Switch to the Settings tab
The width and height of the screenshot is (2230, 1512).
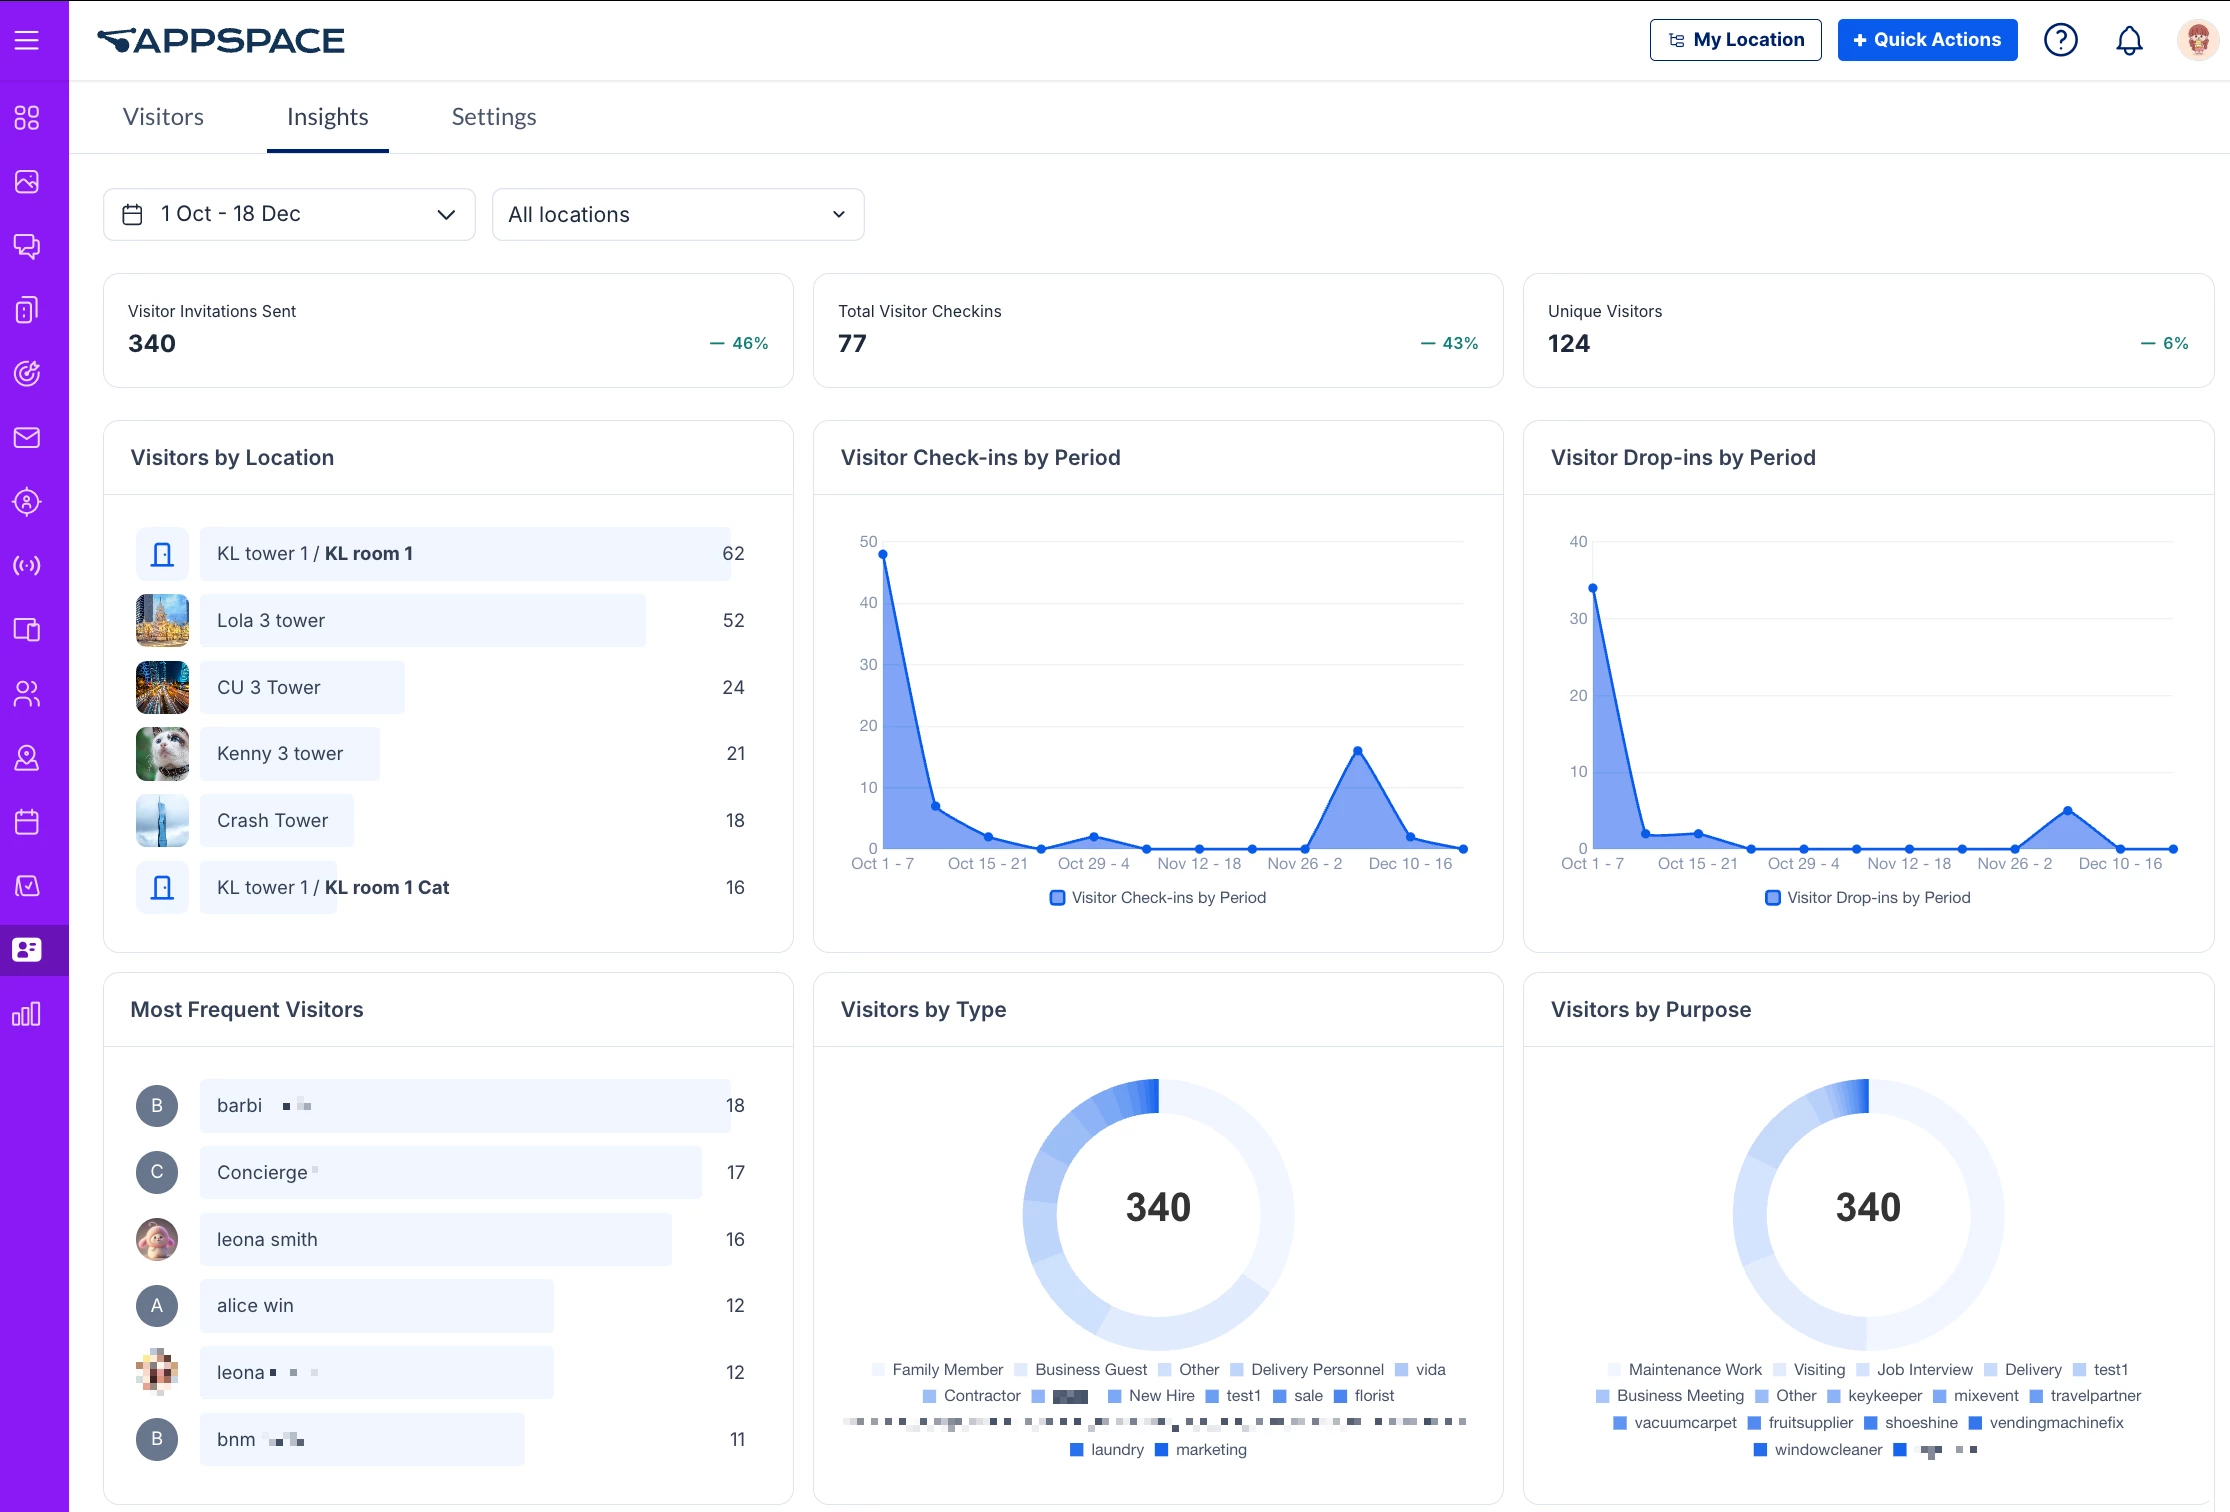pos(493,117)
